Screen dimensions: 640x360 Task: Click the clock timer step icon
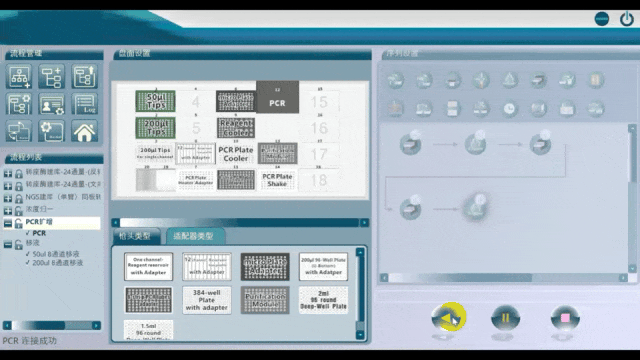509,109
